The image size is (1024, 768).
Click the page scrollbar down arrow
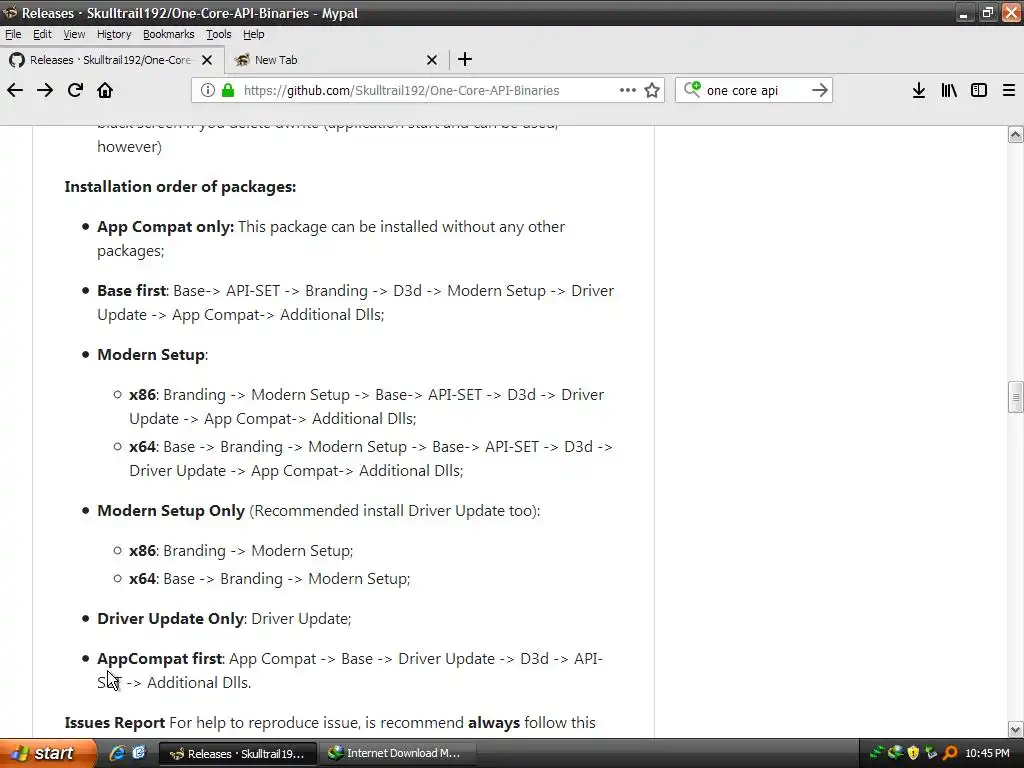click(1015, 729)
